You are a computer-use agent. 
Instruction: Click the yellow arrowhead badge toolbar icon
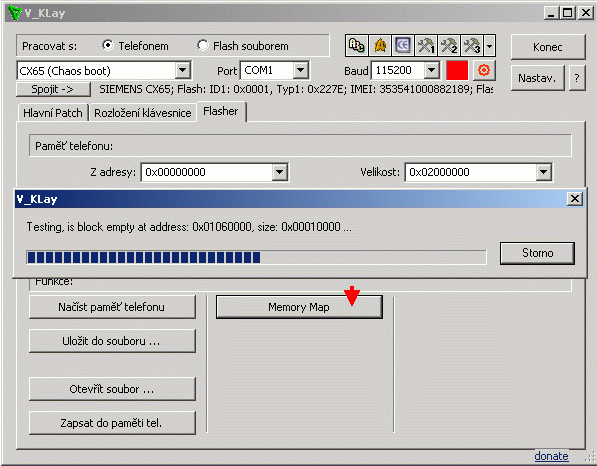tap(380, 46)
